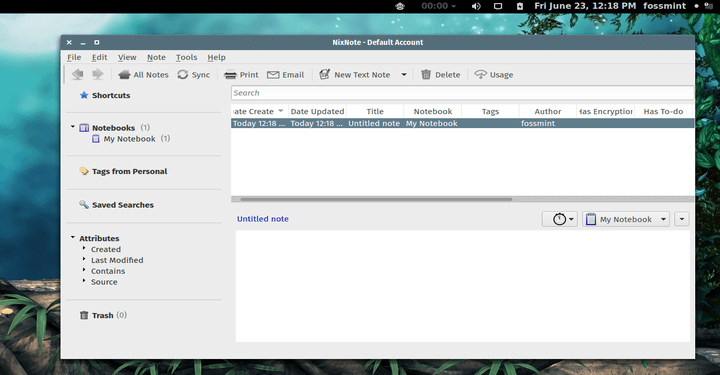
Task: Select the Last Modified attribute label
Action: [117, 260]
